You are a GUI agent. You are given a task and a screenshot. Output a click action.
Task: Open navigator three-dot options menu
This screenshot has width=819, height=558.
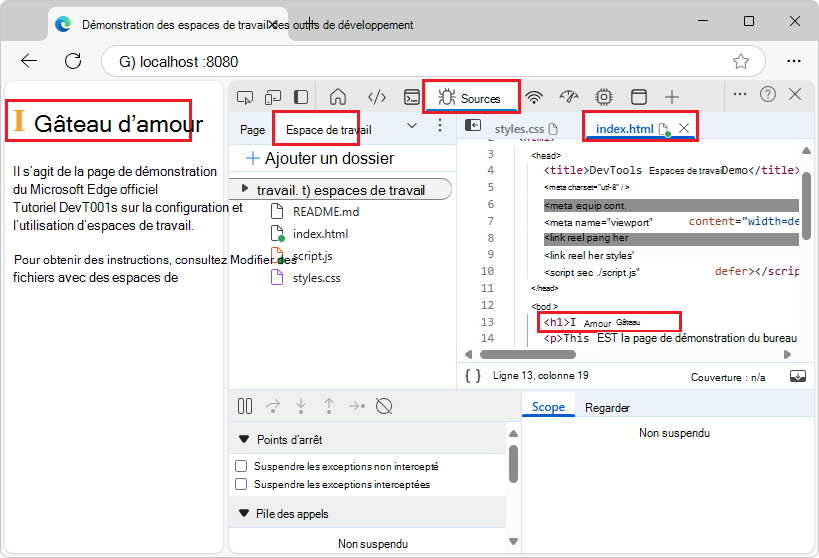(x=440, y=125)
